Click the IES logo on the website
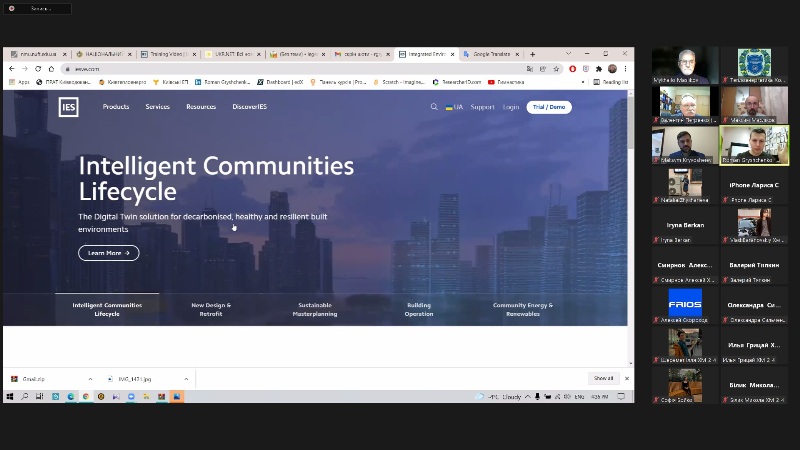 coord(68,107)
